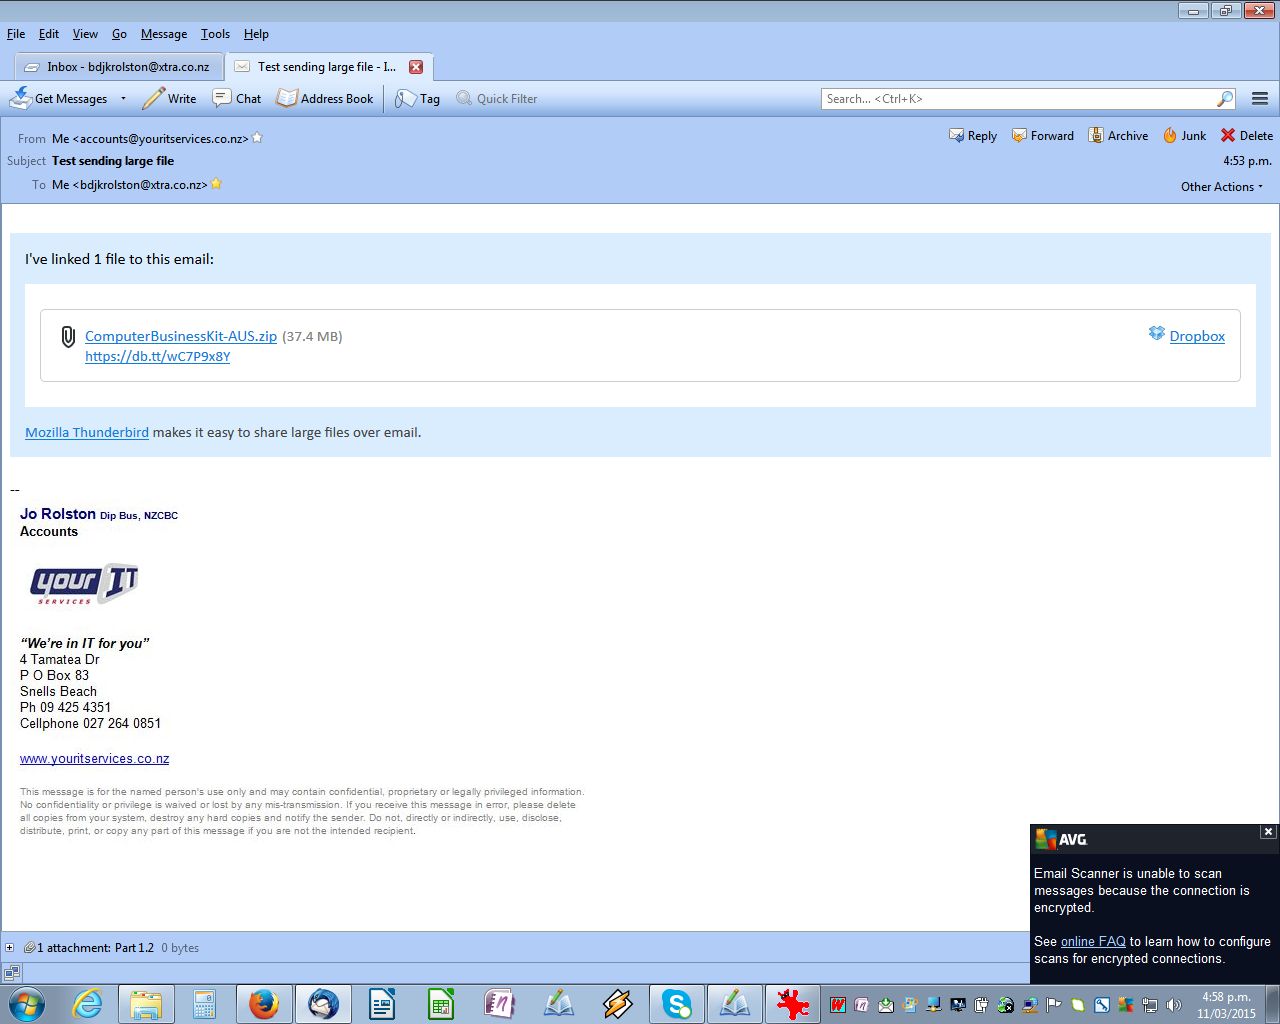
Task: Open Firefox from the taskbar
Action: click(264, 1004)
